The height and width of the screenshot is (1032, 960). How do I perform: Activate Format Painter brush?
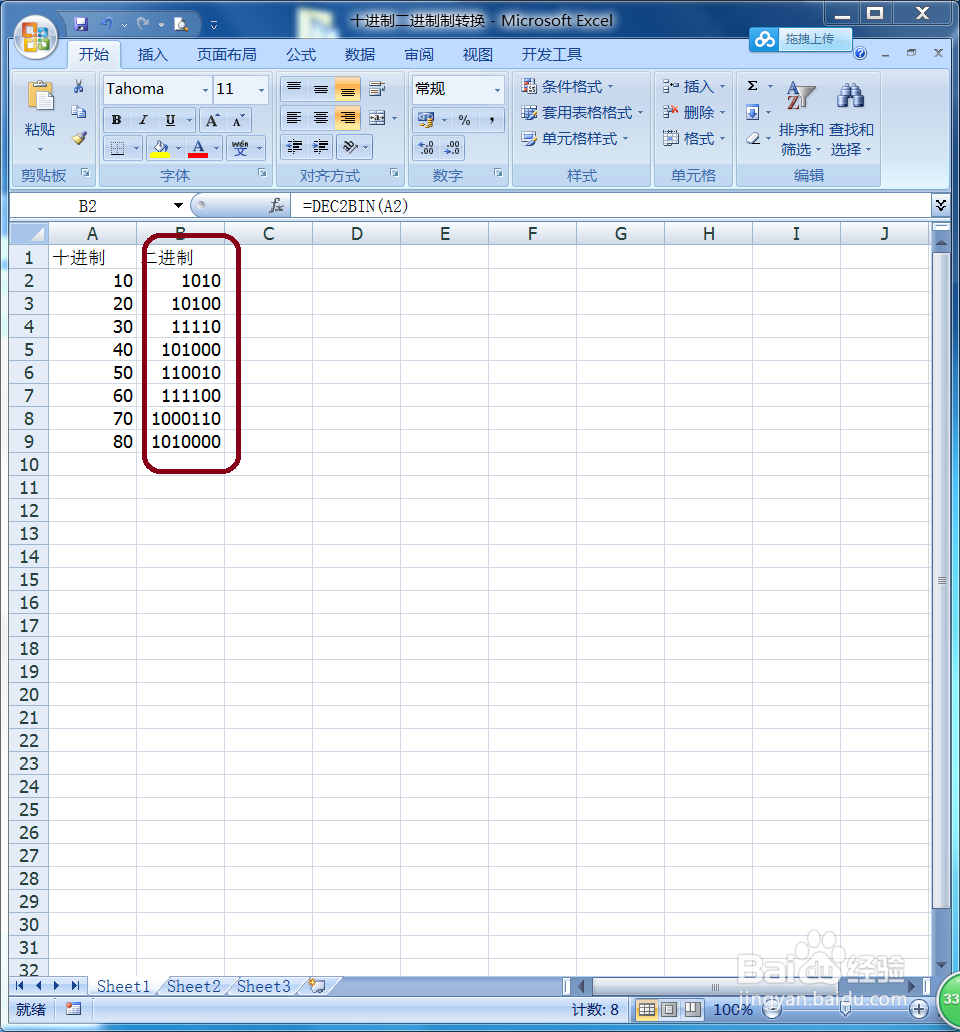[79, 138]
